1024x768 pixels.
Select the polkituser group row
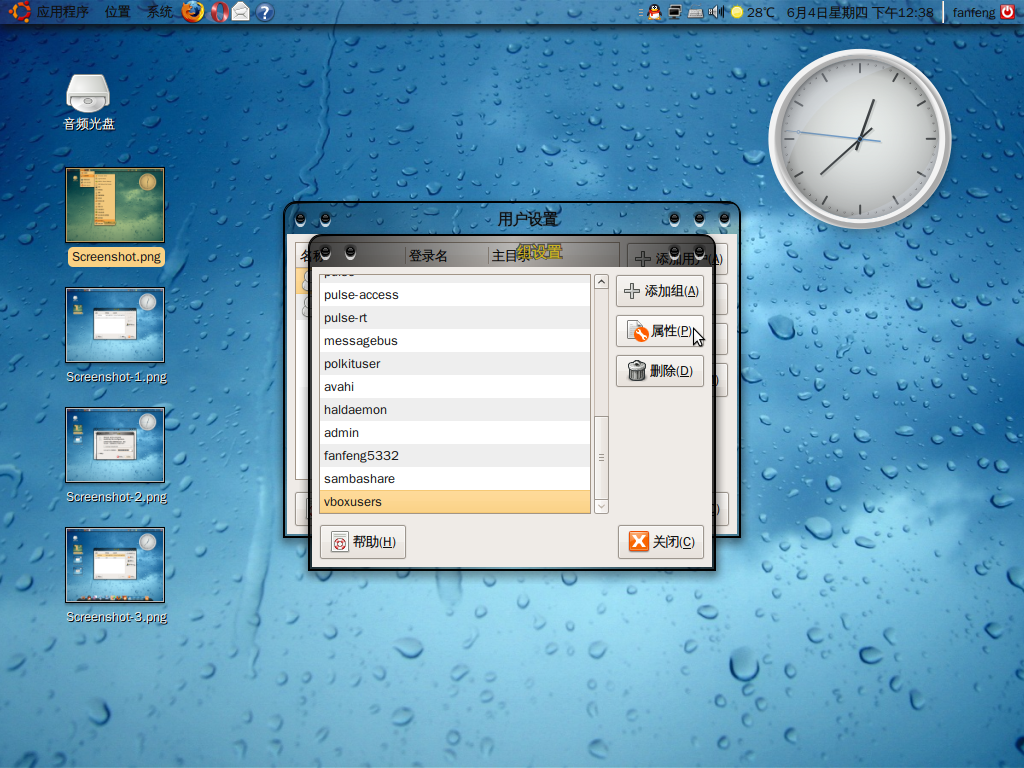[x=455, y=364]
